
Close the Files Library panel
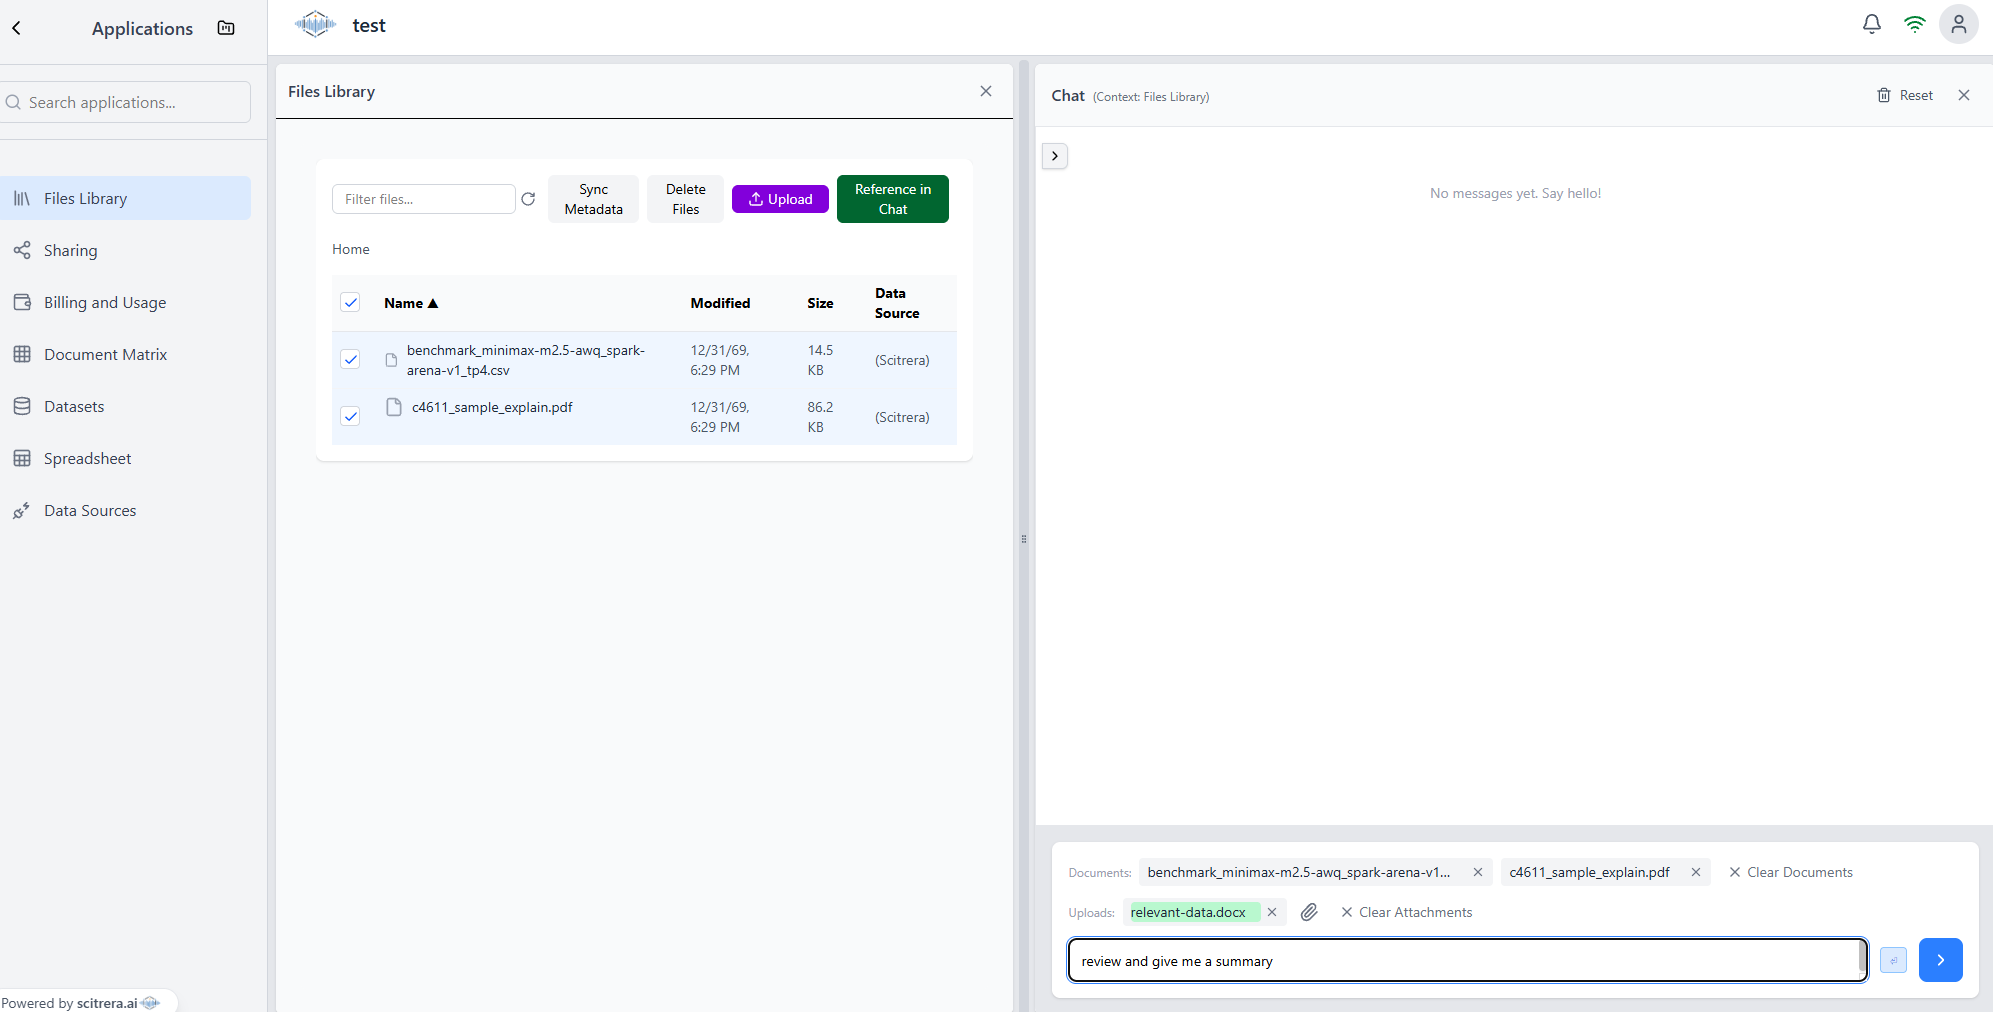coord(986,91)
